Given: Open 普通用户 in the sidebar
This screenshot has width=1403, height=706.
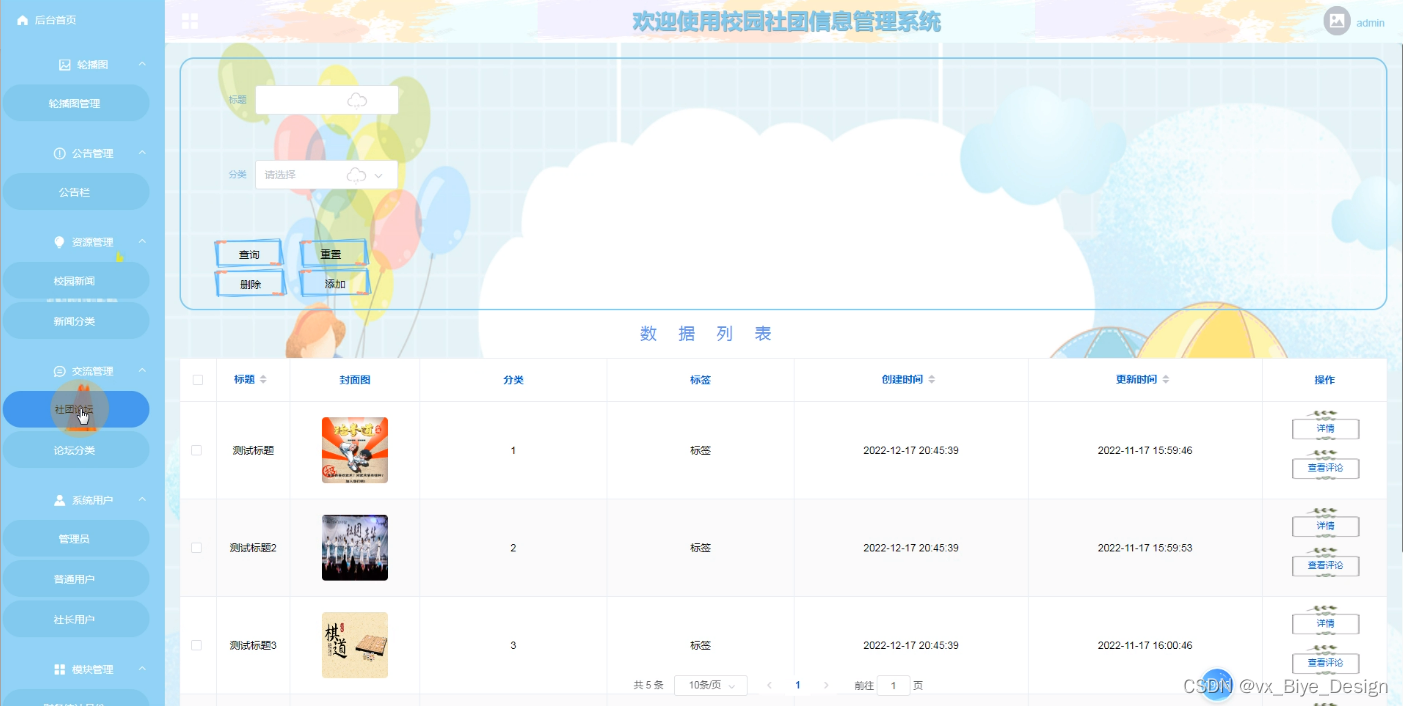Looking at the screenshot, I should [76, 579].
